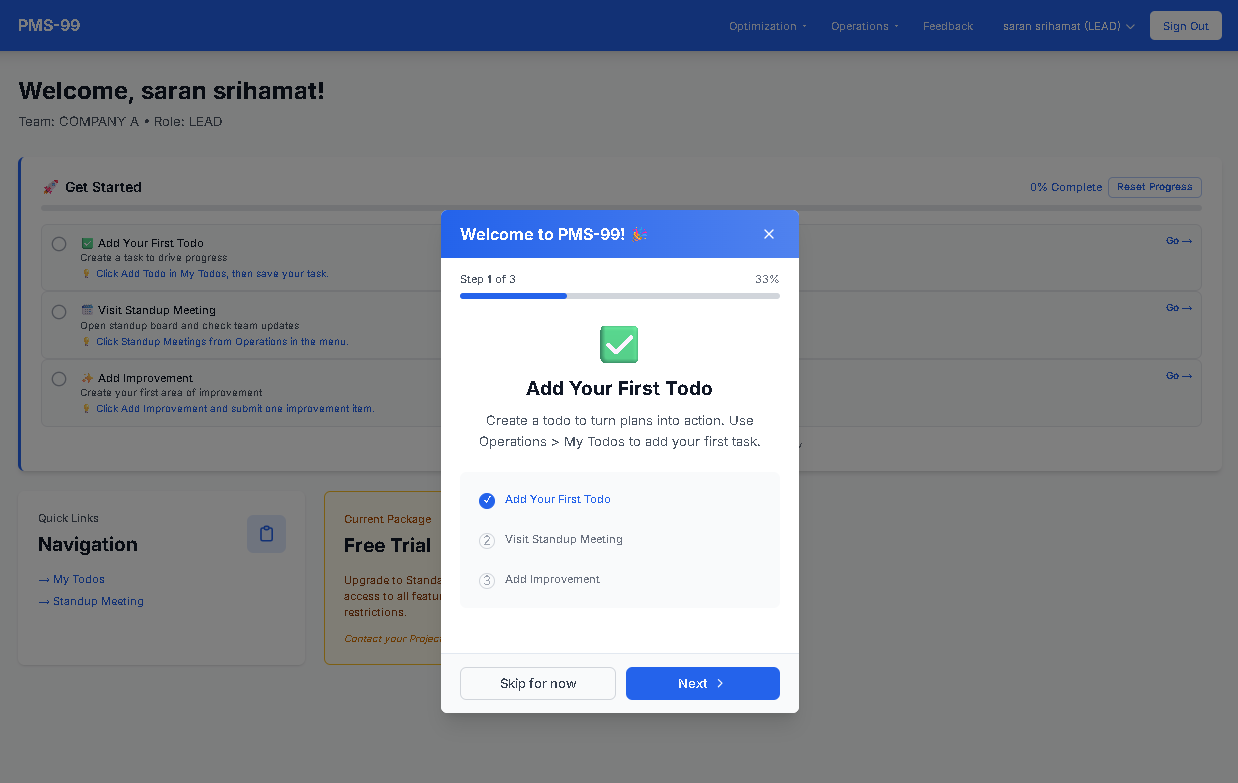Click the green checkmark todo icon
Screen dimensions: 1238x783
[x=619, y=344]
